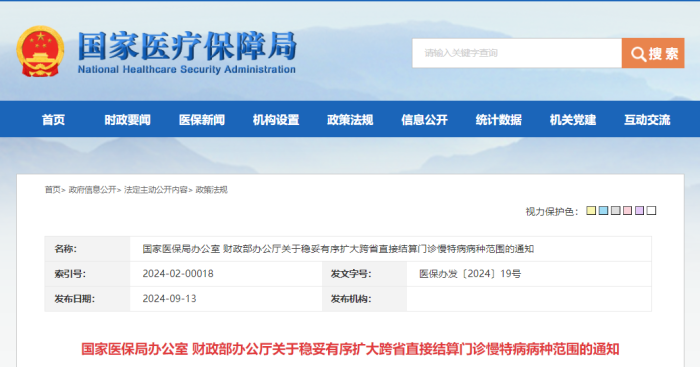Choose the blue eye-protection color swatch
The height and width of the screenshot is (367, 700).
603,210
